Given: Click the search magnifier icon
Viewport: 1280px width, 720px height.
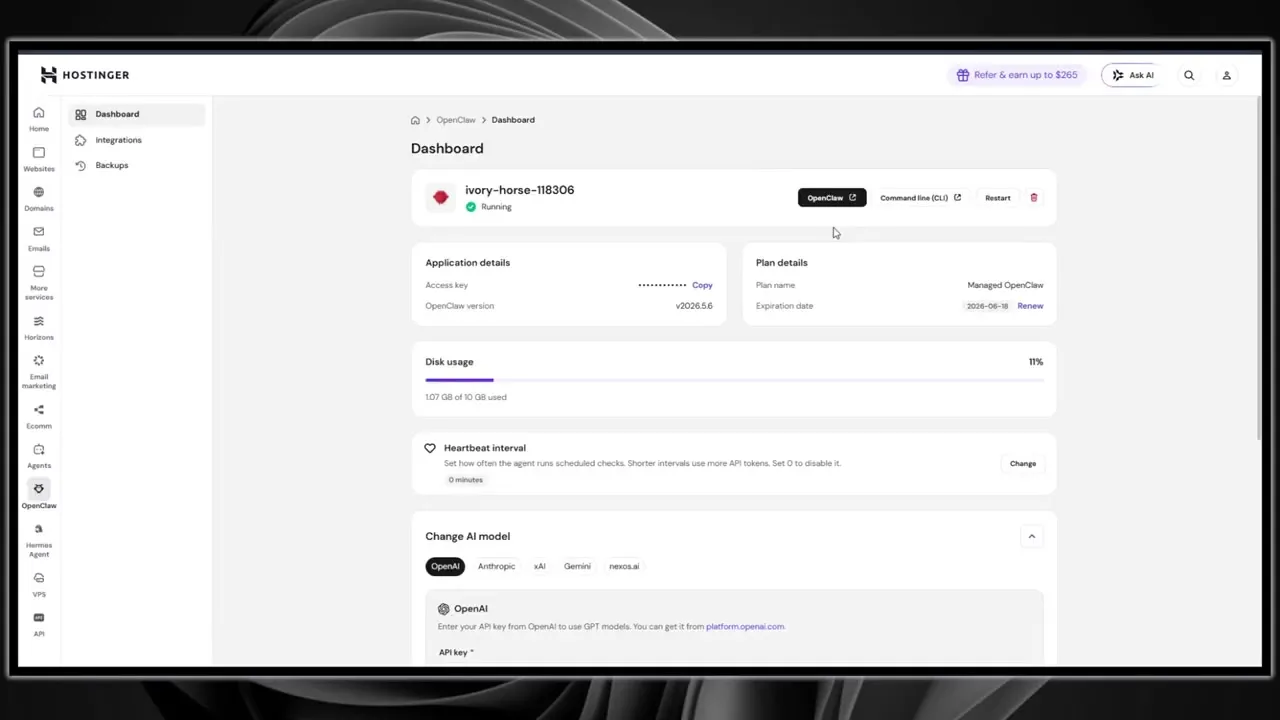Looking at the screenshot, I should (x=1189, y=75).
